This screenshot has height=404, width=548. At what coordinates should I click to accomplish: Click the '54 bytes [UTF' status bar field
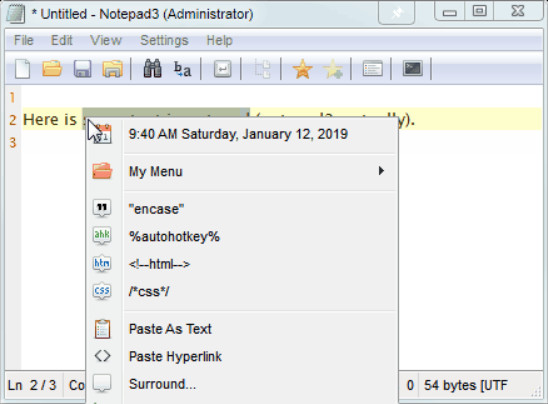tap(466, 385)
